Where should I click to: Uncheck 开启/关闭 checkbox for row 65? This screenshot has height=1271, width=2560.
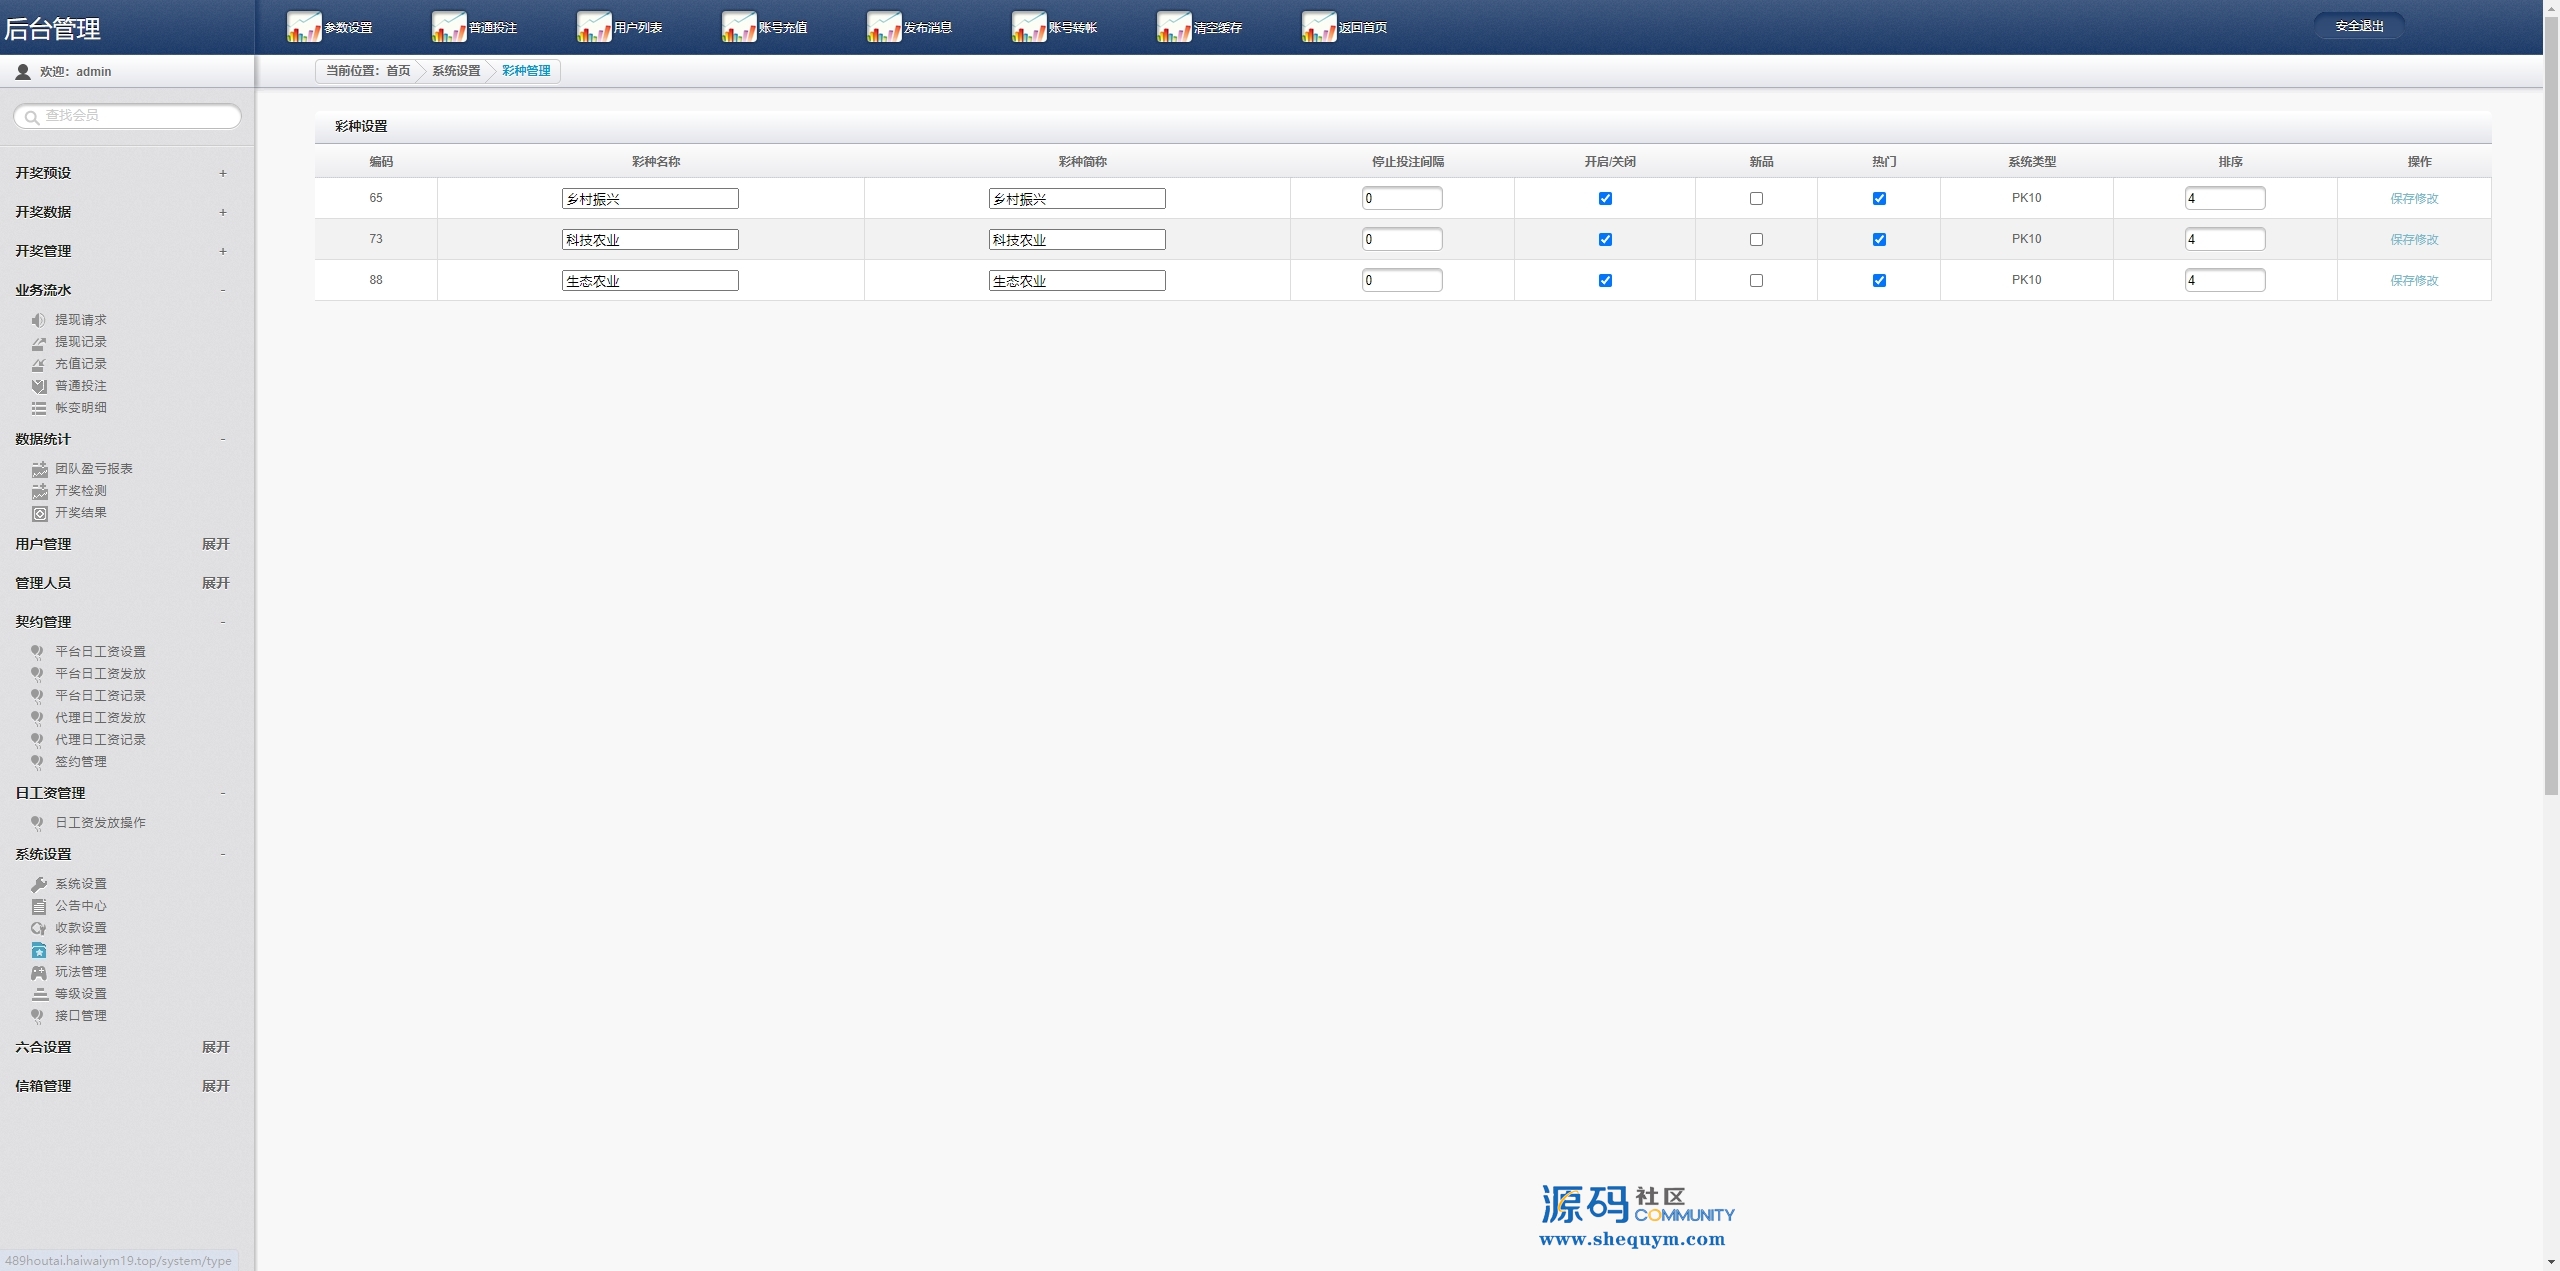1605,199
